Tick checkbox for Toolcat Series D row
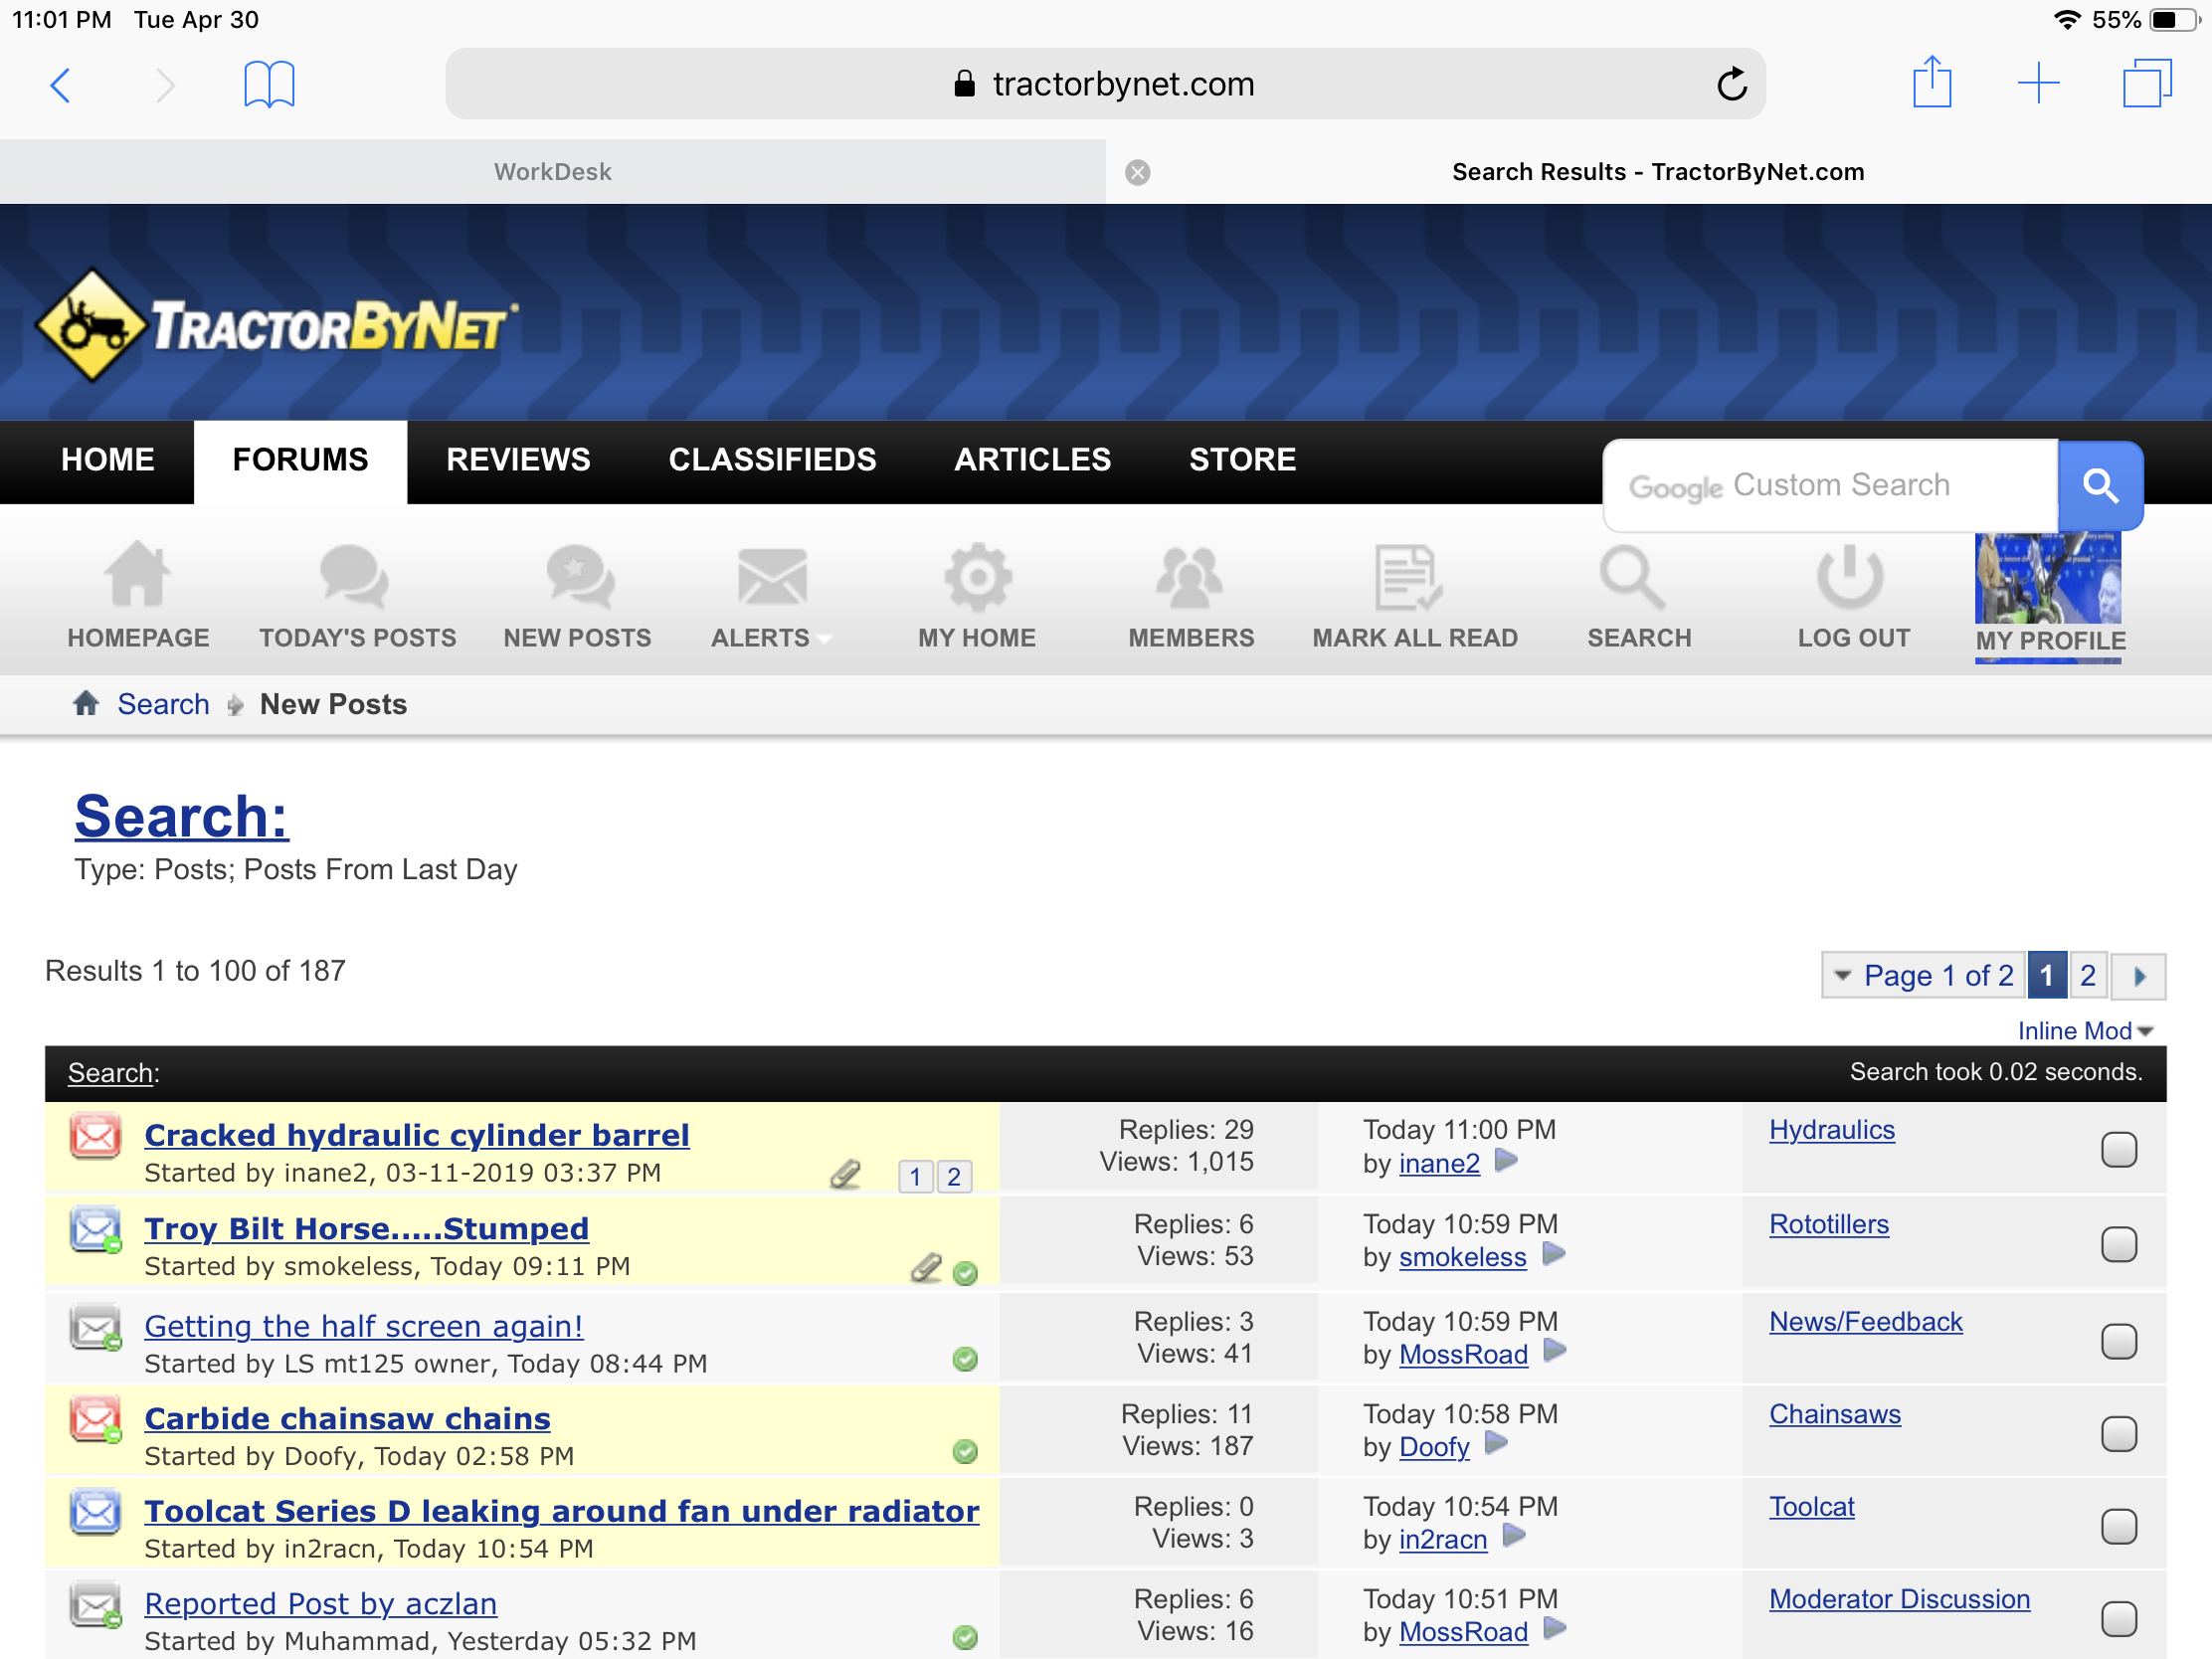This screenshot has width=2212, height=1659. coord(2118,1527)
